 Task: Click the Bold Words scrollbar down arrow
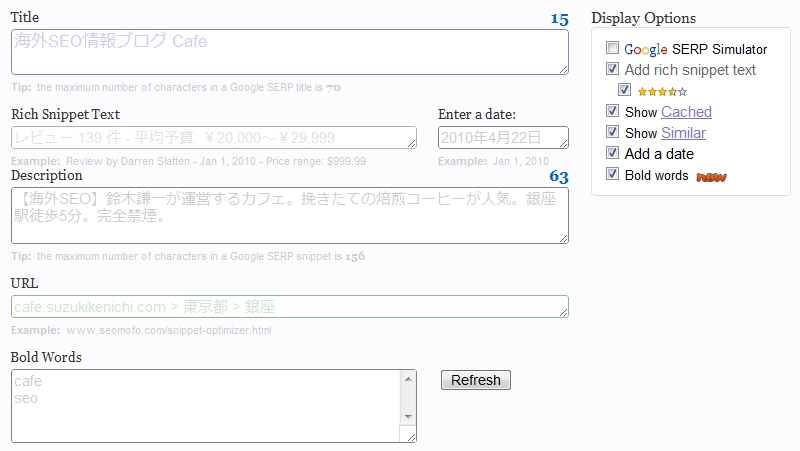408,417
